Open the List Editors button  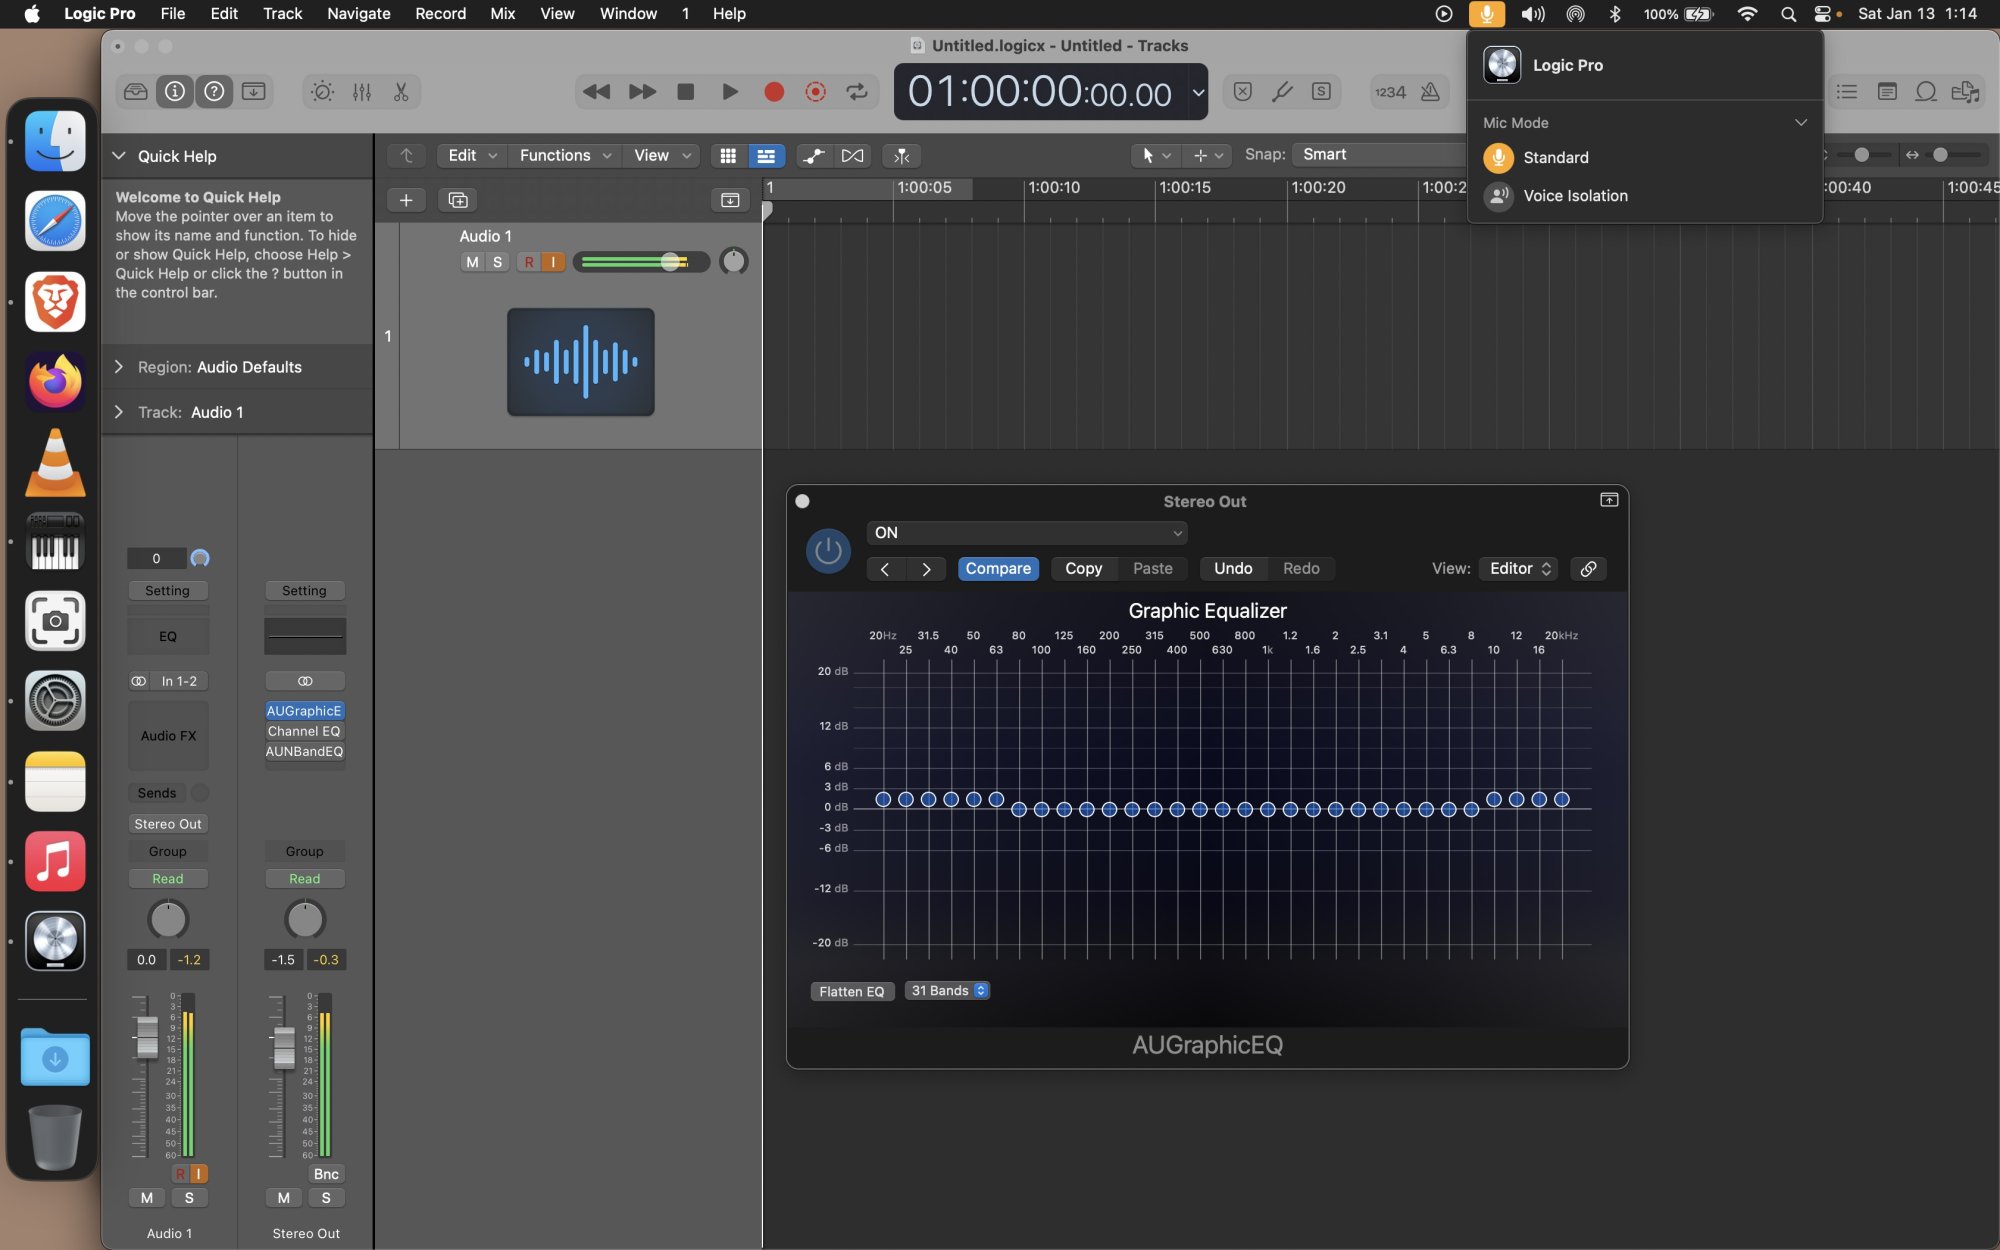[1847, 91]
